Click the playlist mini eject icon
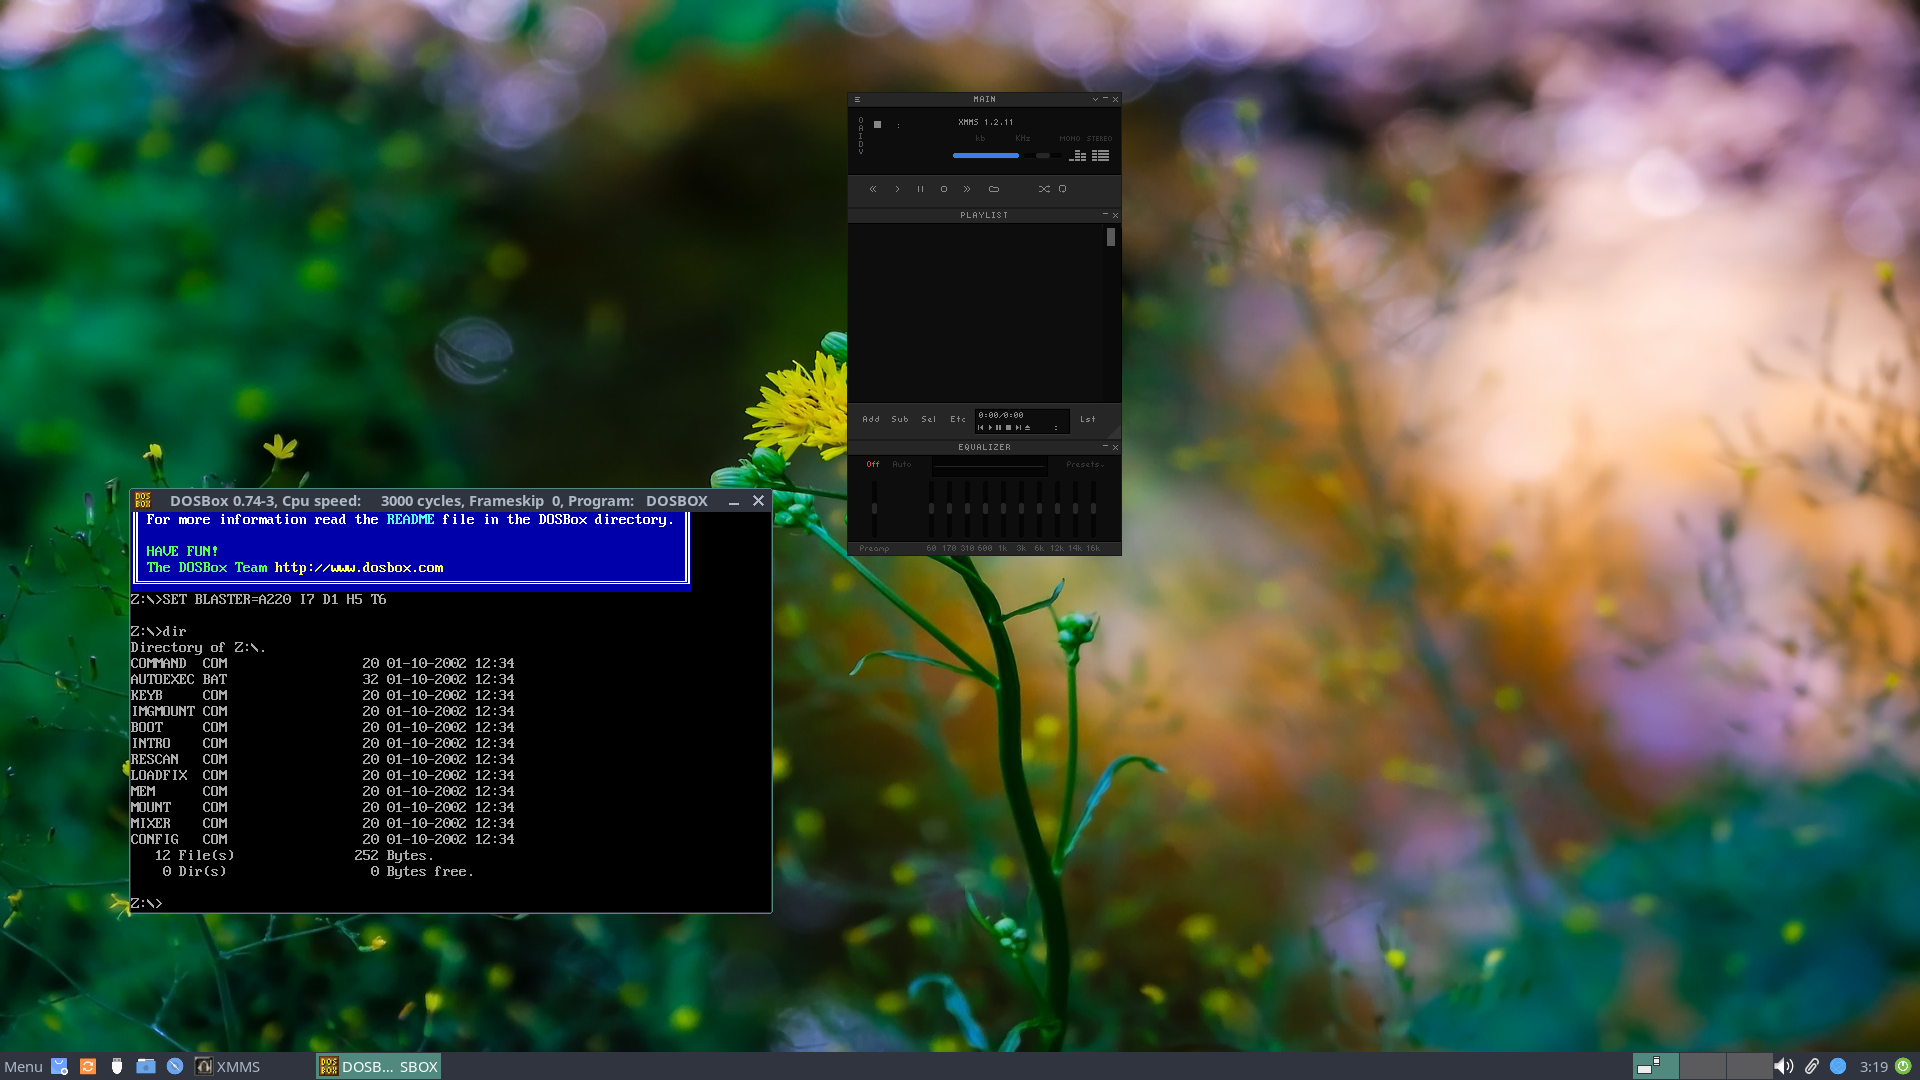This screenshot has height=1080, width=1920. [x=1027, y=427]
